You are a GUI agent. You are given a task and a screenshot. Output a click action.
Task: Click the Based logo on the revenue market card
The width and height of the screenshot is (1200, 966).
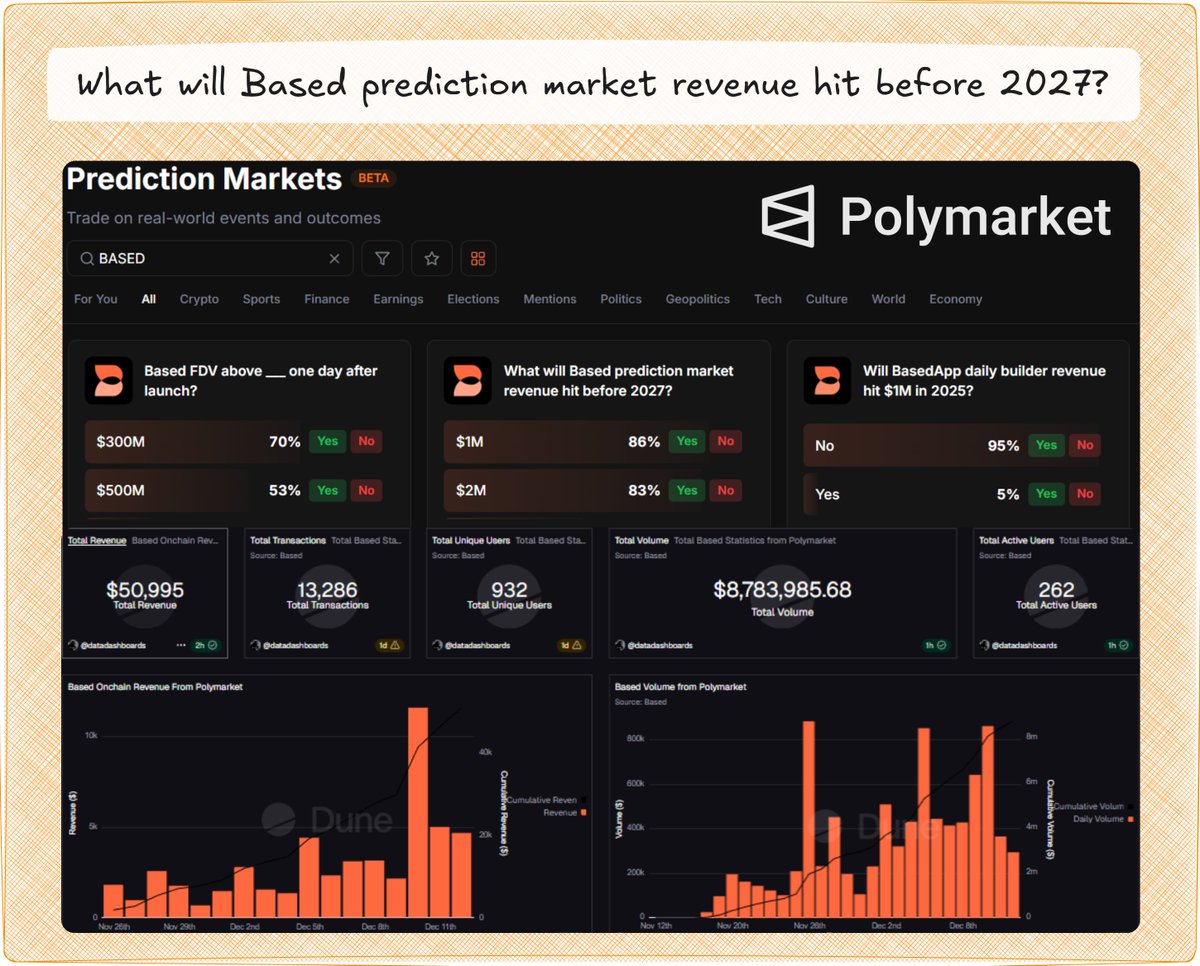click(468, 381)
